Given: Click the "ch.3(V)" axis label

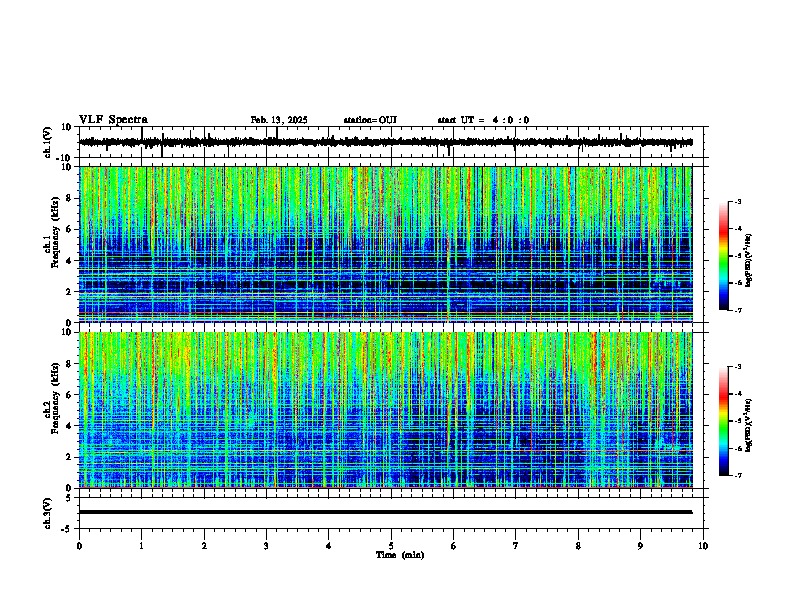Looking at the screenshot, I should point(48,514).
